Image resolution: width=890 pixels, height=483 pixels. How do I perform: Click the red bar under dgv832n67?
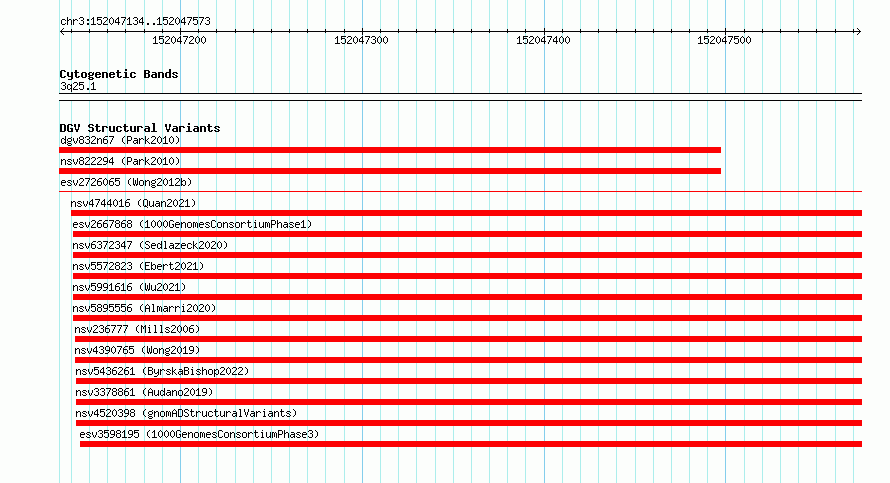click(x=390, y=150)
